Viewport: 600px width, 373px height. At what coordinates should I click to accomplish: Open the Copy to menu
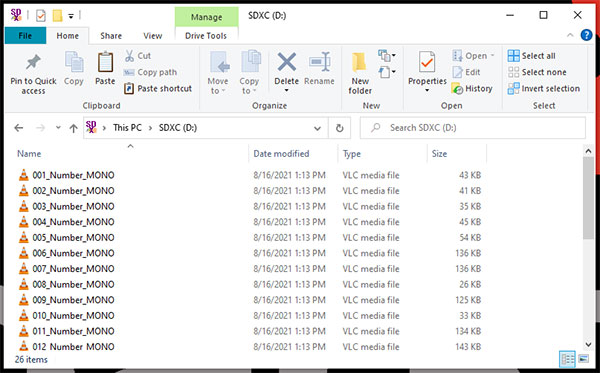click(x=249, y=73)
